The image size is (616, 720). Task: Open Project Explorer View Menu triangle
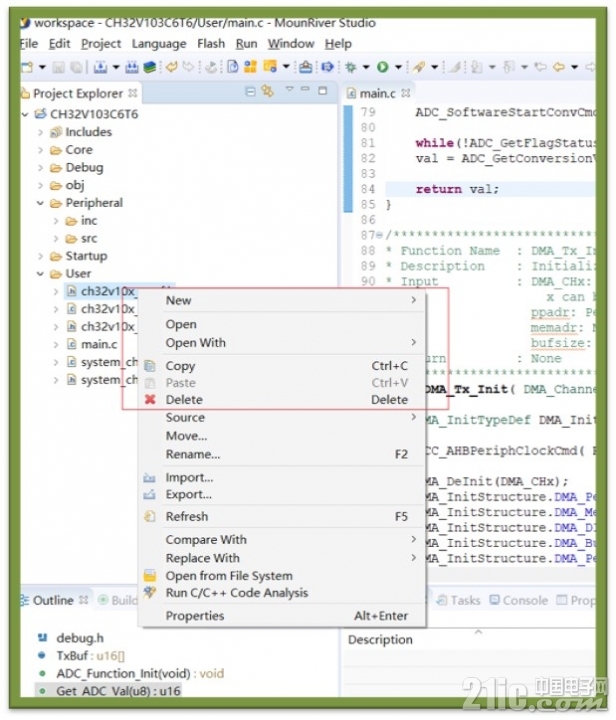pos(289,89)
